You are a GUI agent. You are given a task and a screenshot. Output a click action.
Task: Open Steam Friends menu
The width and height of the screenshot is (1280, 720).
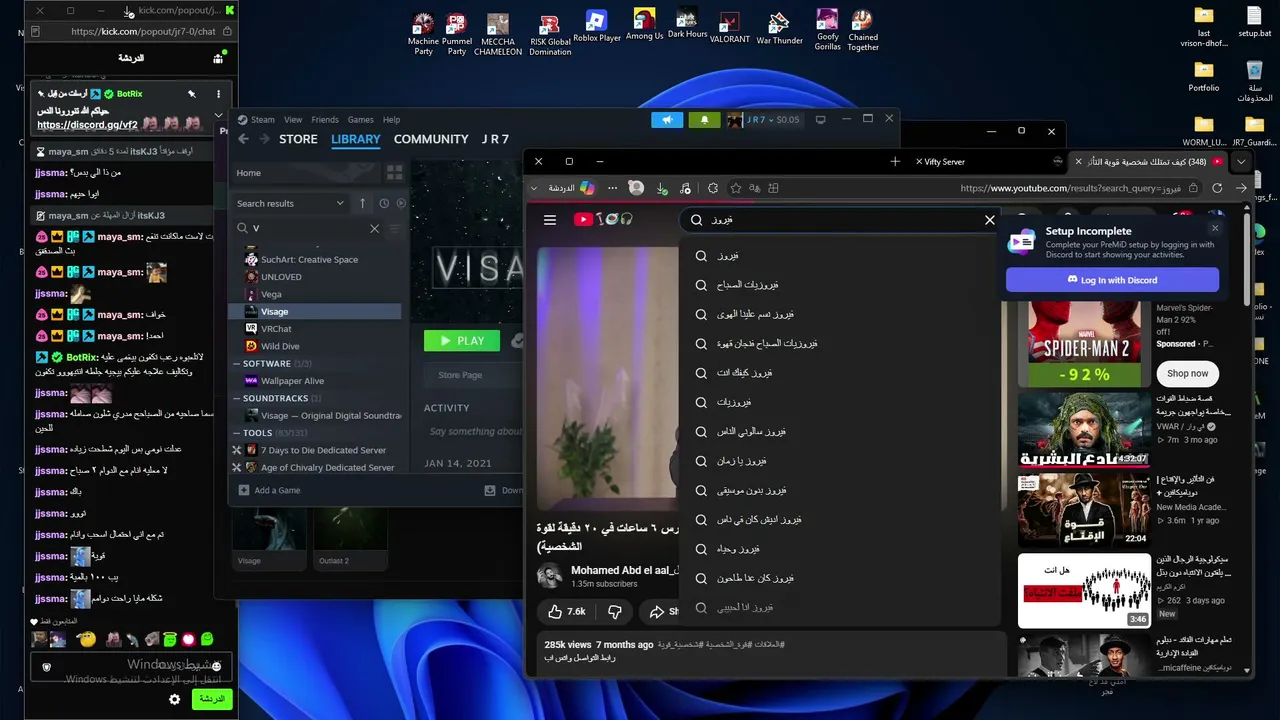click(325, 120)
